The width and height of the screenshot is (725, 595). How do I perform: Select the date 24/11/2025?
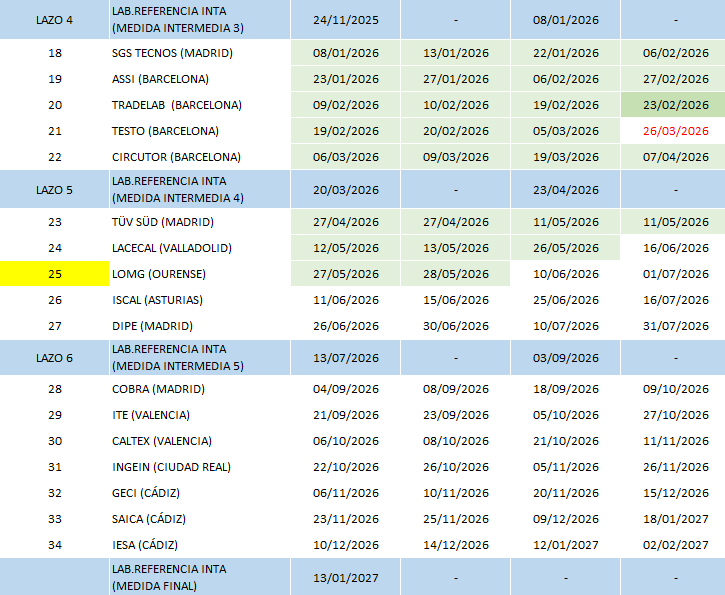tap(345, 20)
